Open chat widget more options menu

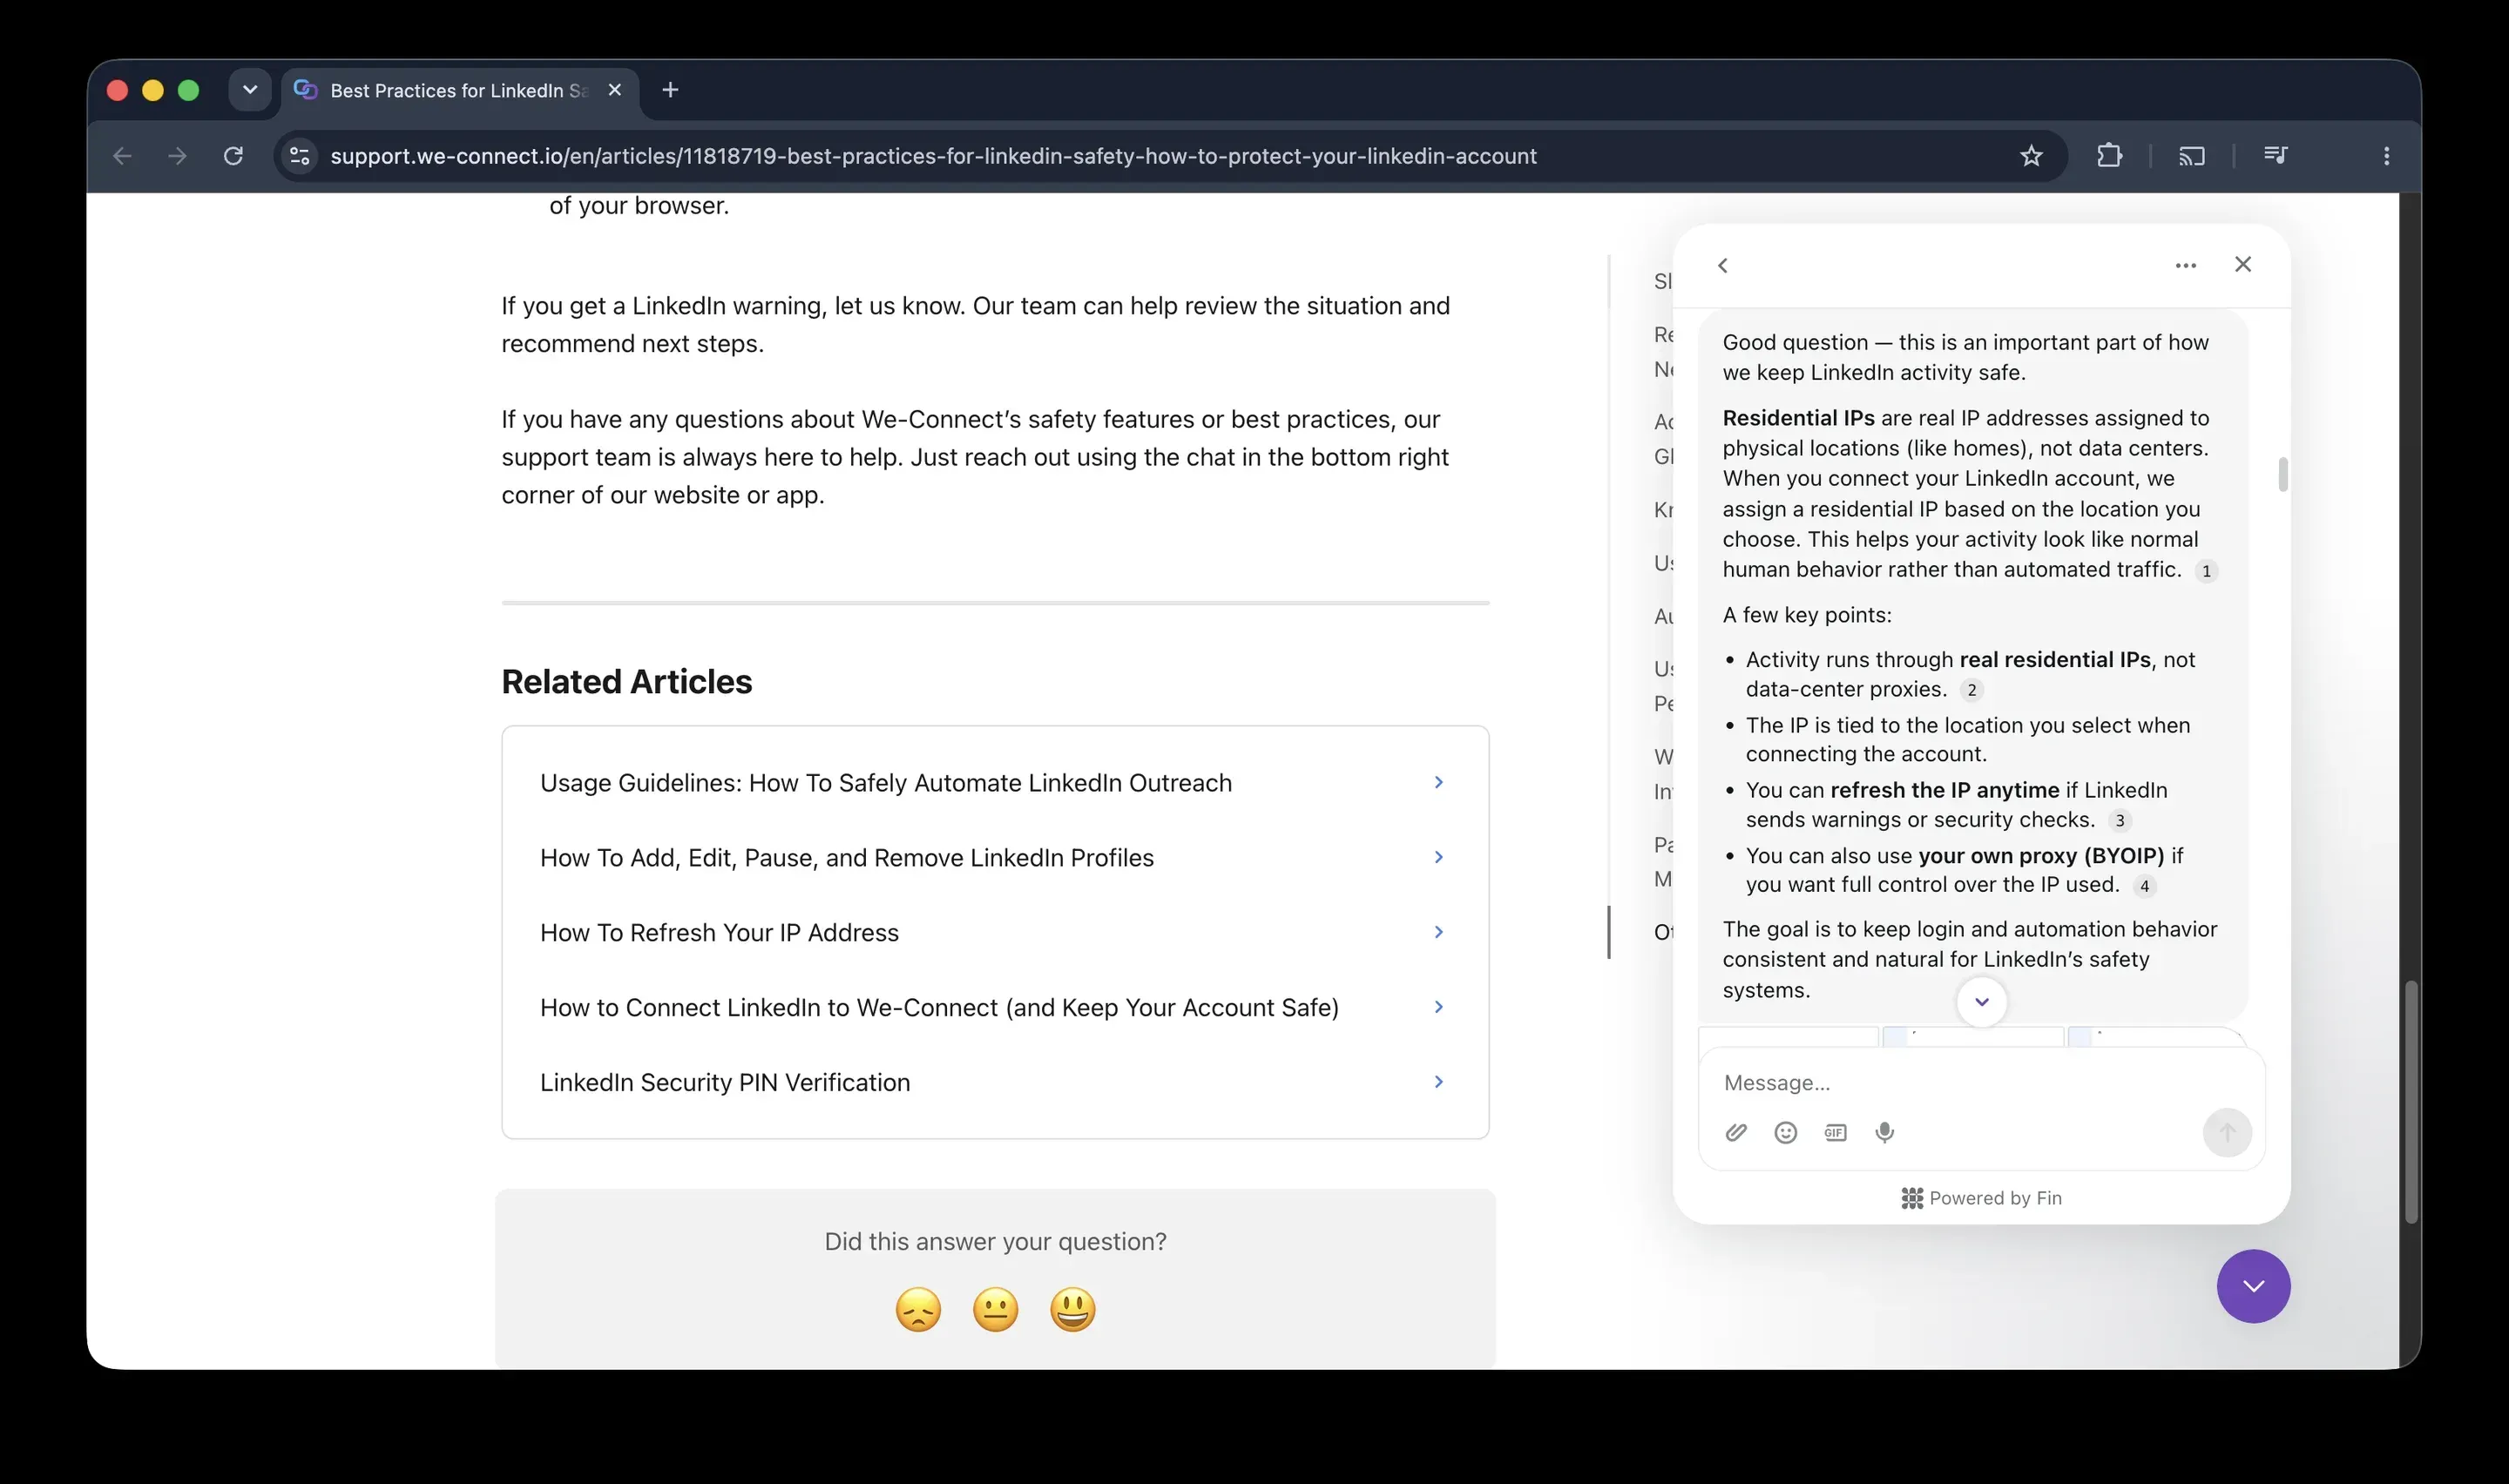point(2185,265)
